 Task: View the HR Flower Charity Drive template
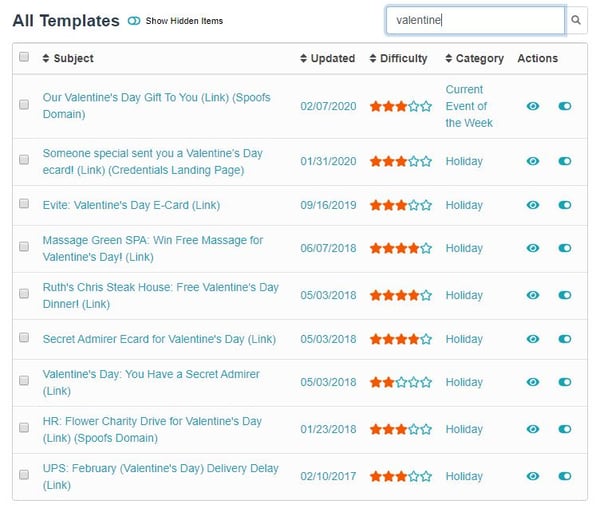(x=533, y=429)
